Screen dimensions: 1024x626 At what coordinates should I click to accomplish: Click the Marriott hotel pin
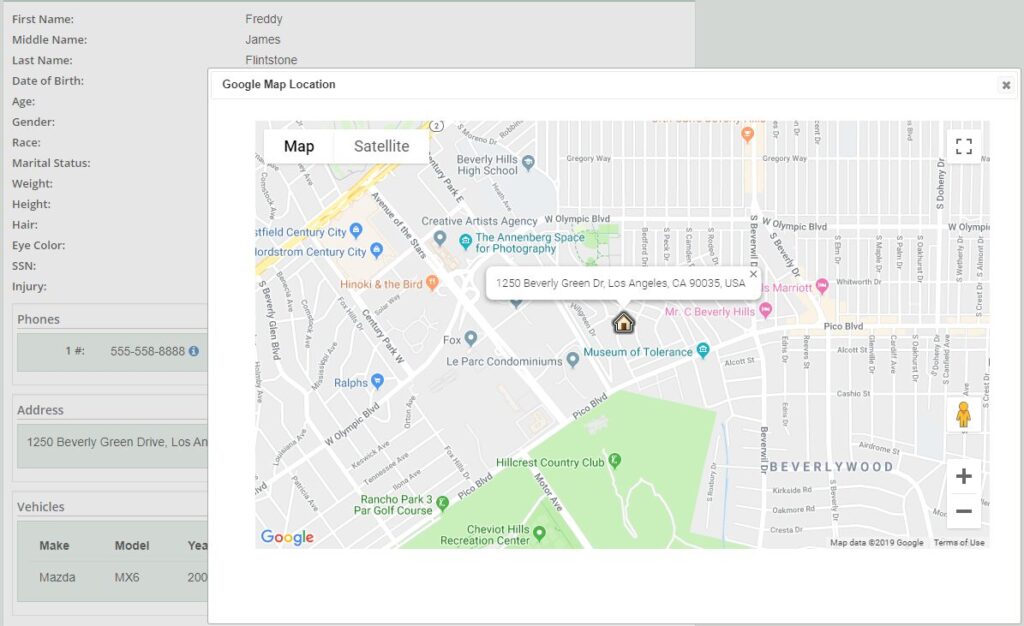point(822,285)
